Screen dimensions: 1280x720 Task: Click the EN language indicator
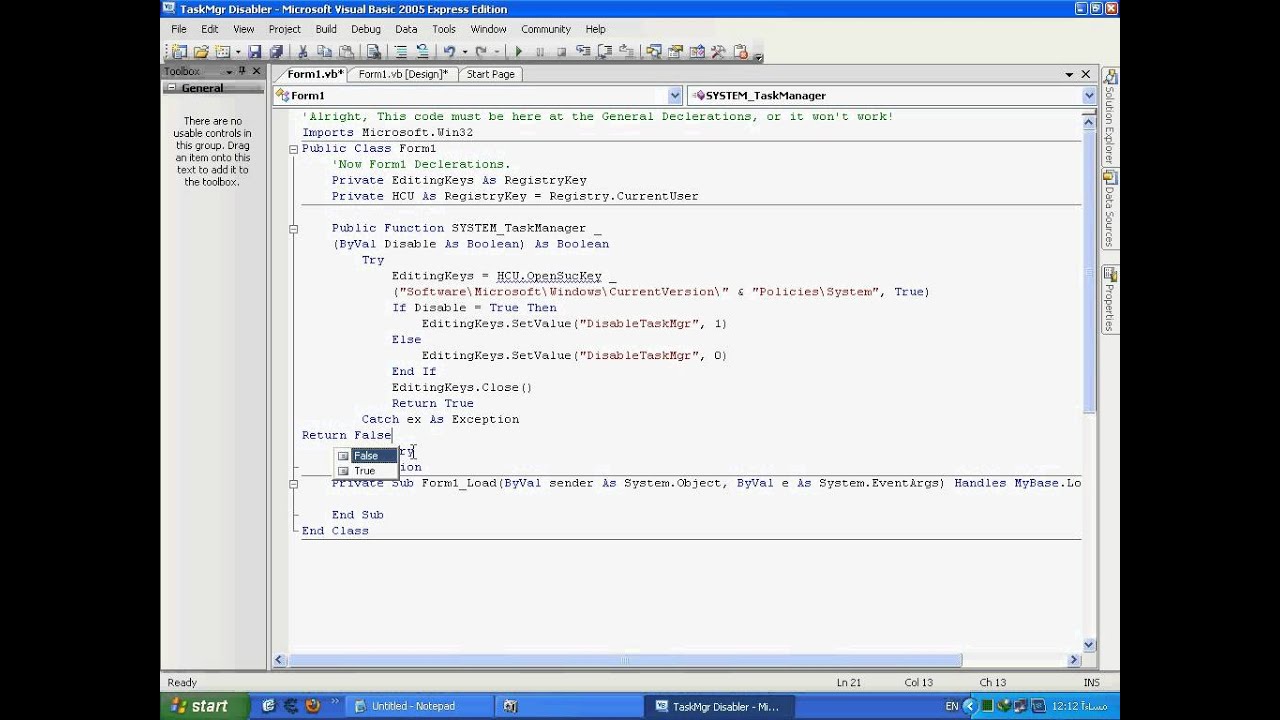pos(951,706)
